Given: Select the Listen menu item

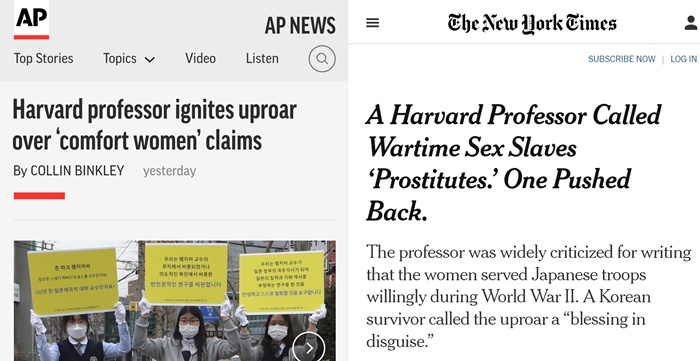Looking at the screenshot, I should 262,58.
